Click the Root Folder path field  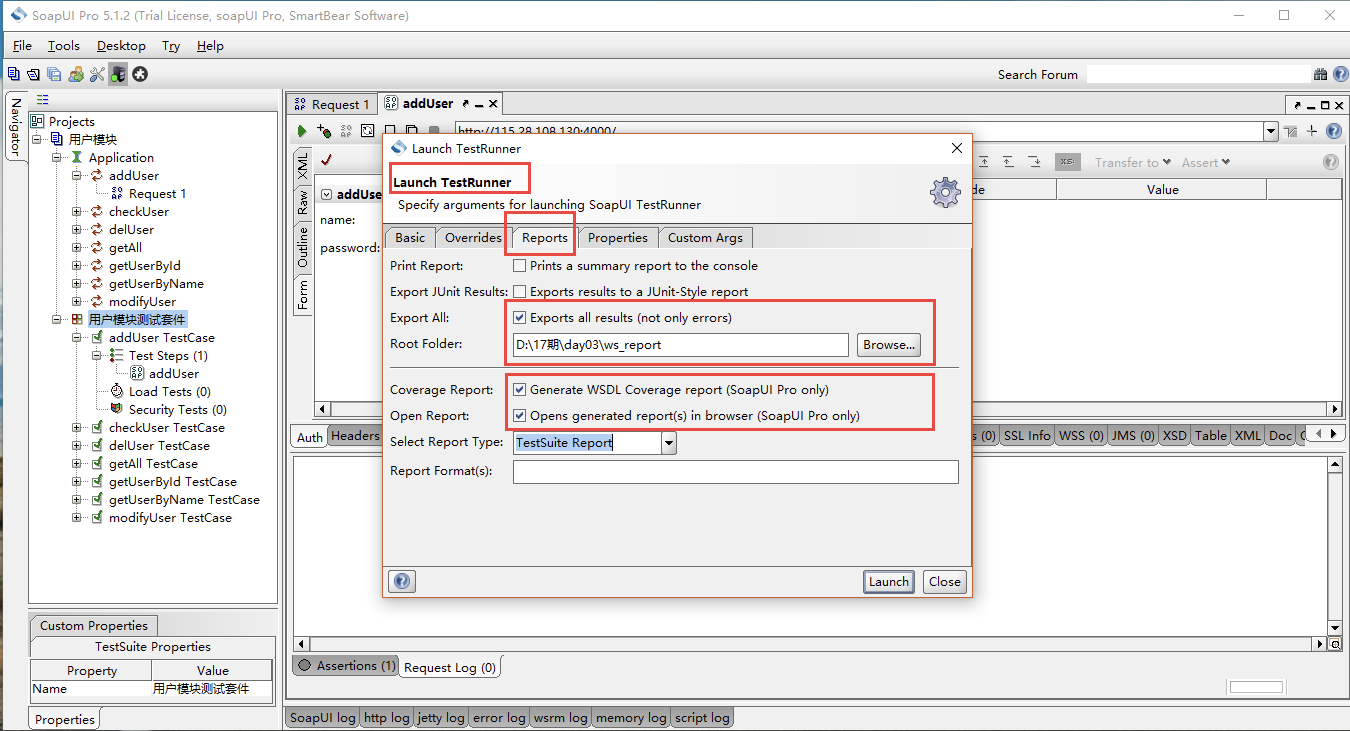click(680, 345)
